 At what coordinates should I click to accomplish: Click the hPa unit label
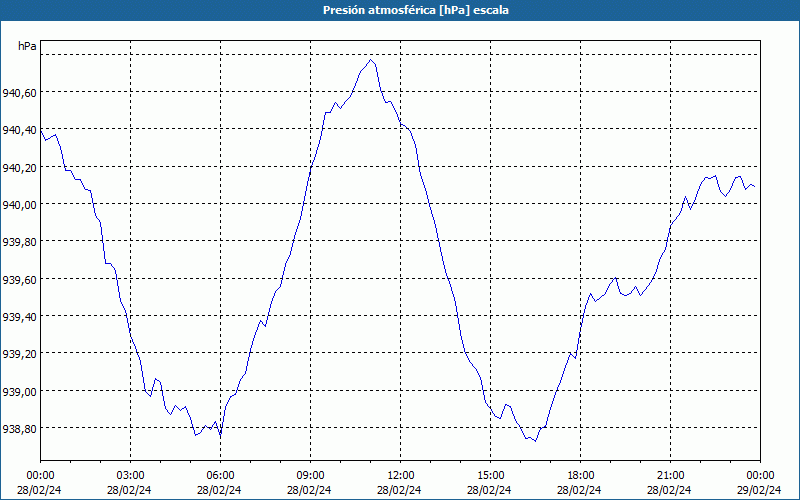[27, 46]
